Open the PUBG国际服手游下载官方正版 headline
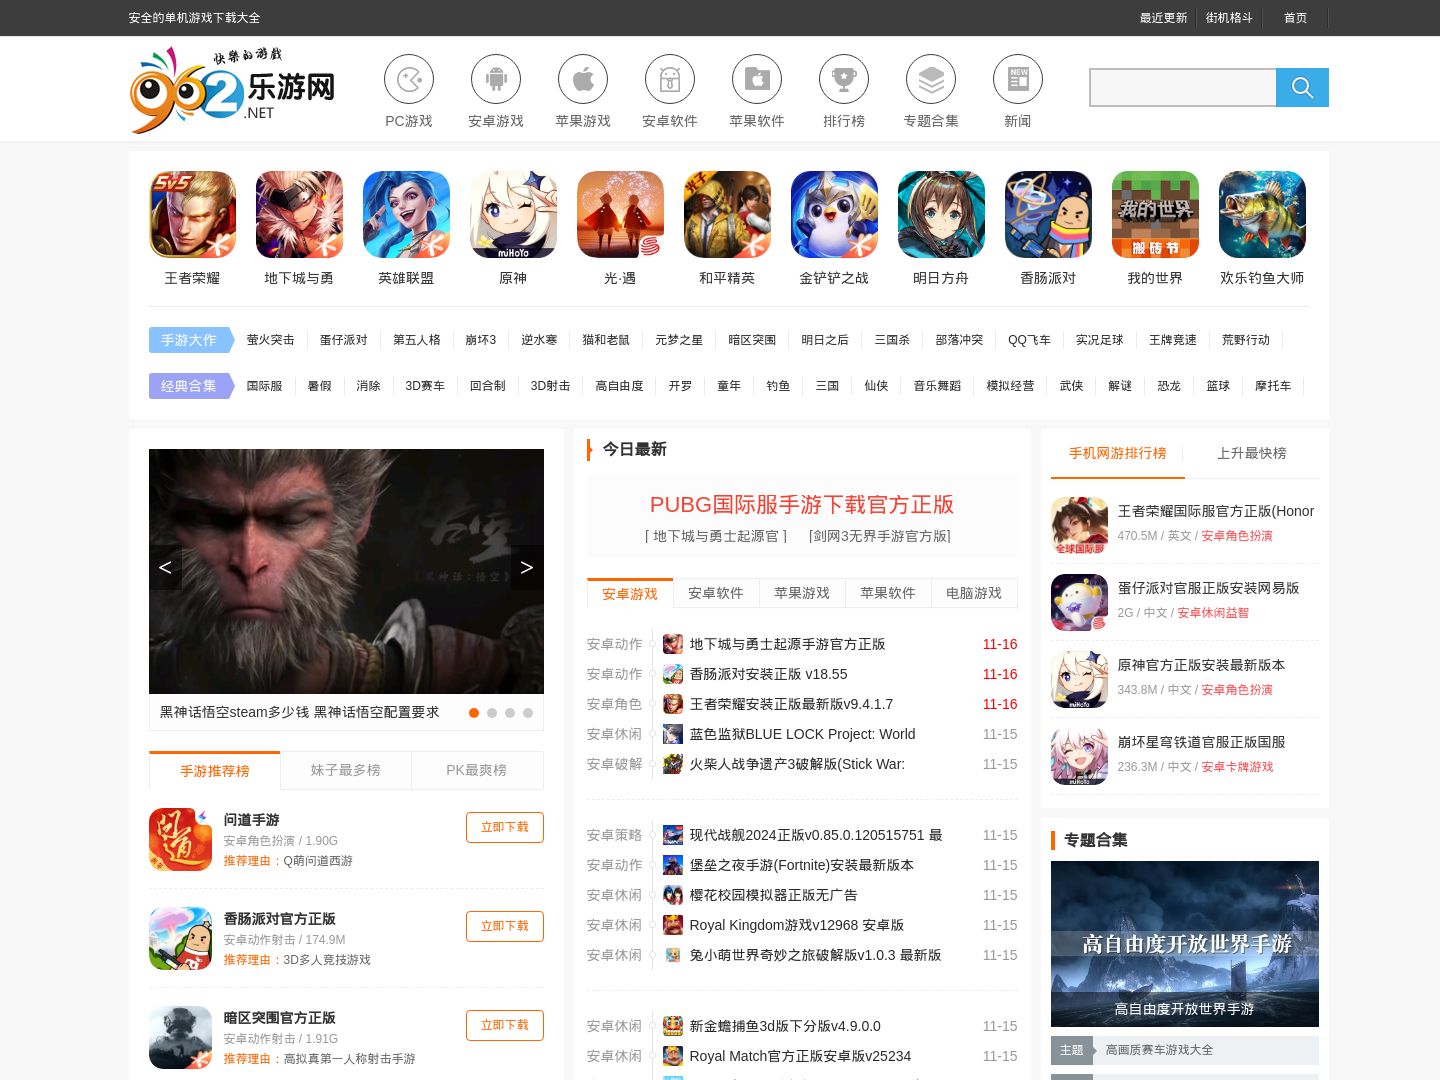1440x1080 pixels. click(x=802, y=505)
